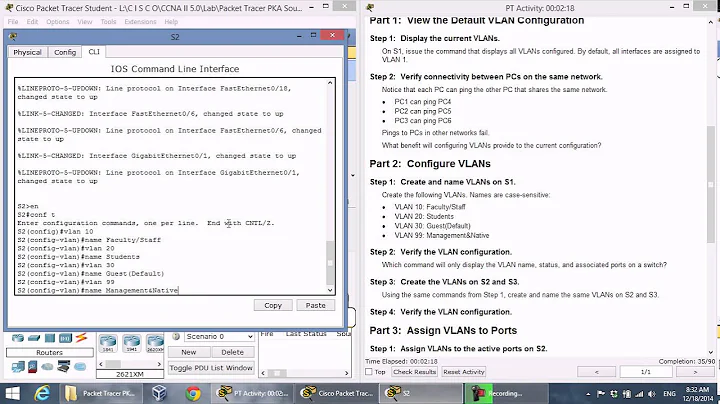
Task: Open the View menu
Action: coord(85,22)
